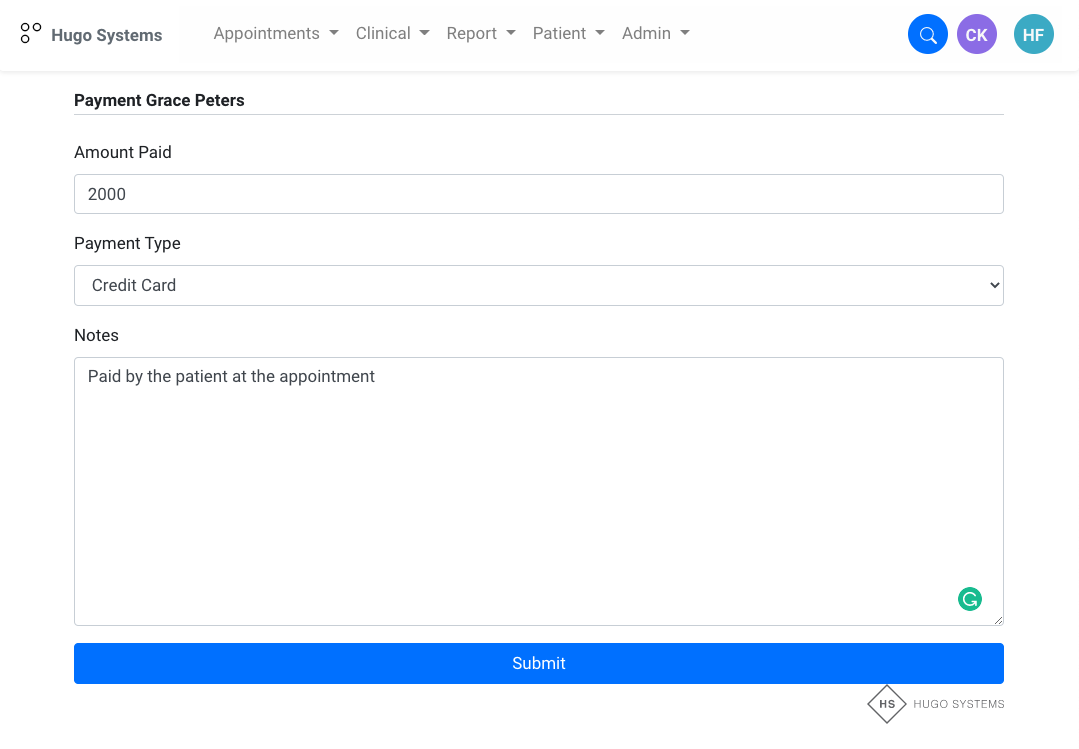The image size is (1079, 749).
Task: Click the HS diamond footer logo
Action: [x=886, y=704]
